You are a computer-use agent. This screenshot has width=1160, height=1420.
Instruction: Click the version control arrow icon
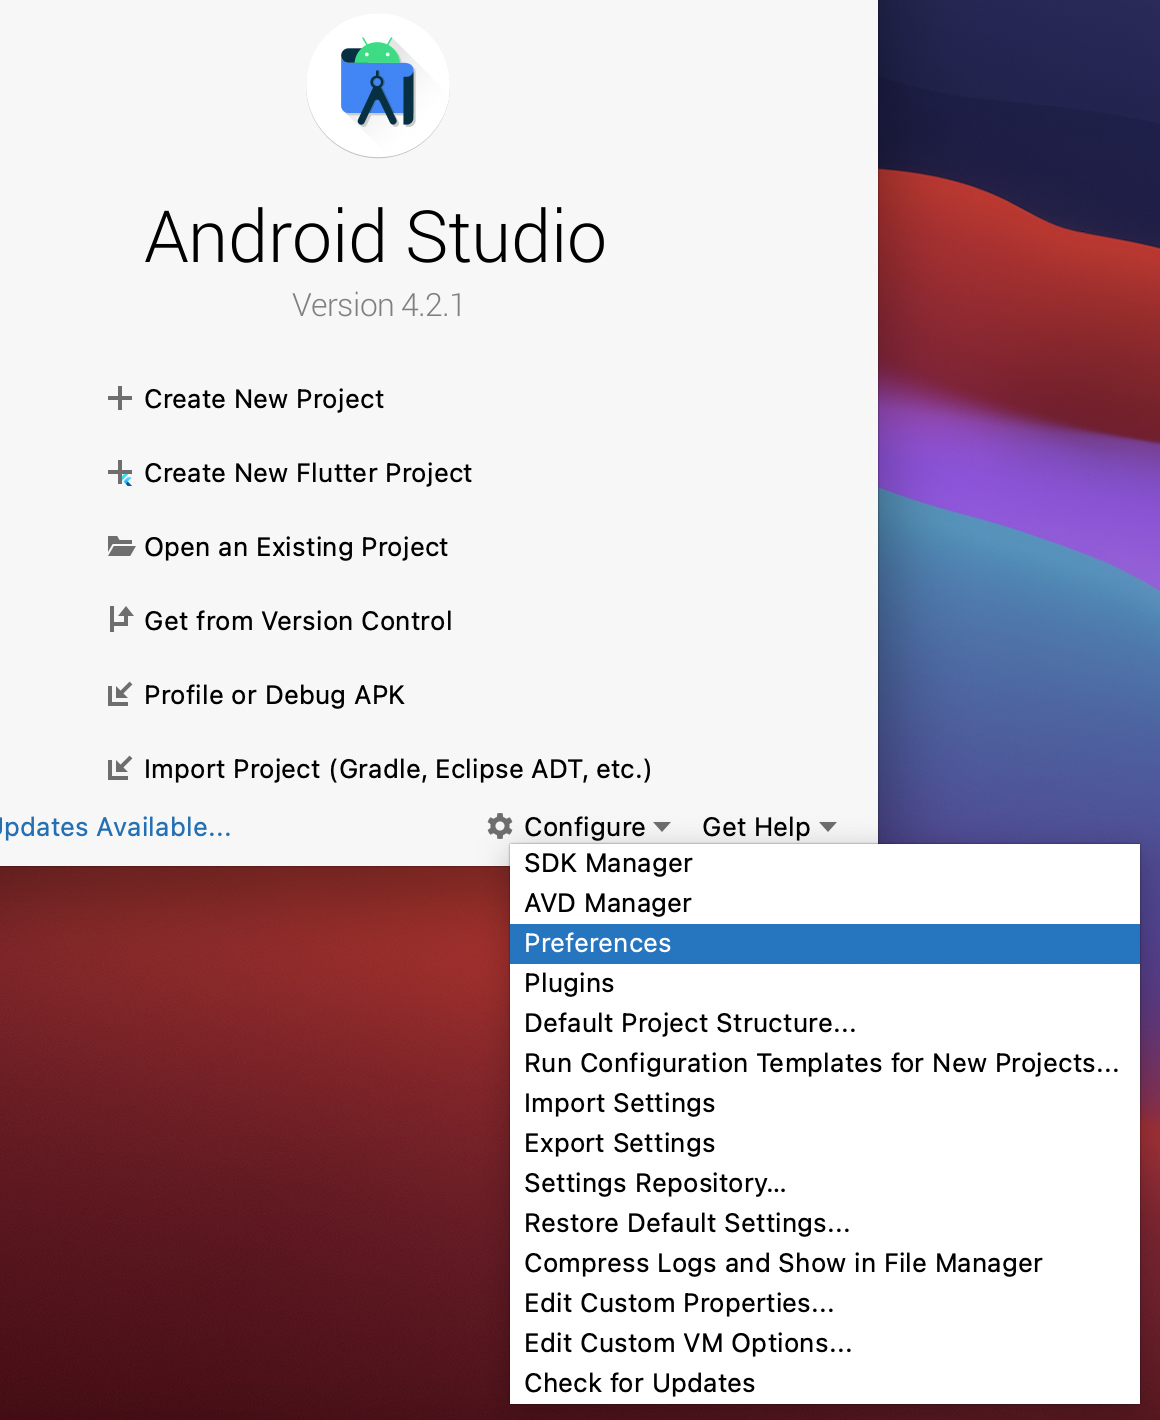tap(120, 620)
